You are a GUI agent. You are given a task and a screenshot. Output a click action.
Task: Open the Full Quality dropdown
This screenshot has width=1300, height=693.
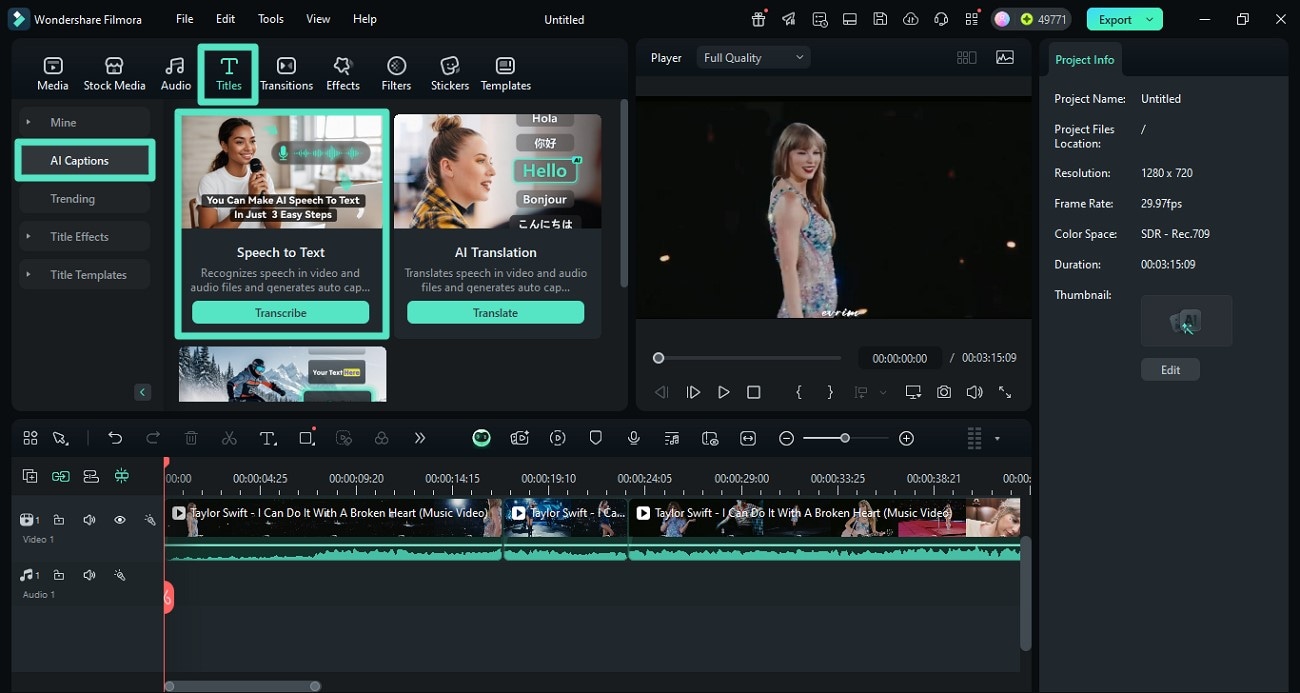(754, 58)
